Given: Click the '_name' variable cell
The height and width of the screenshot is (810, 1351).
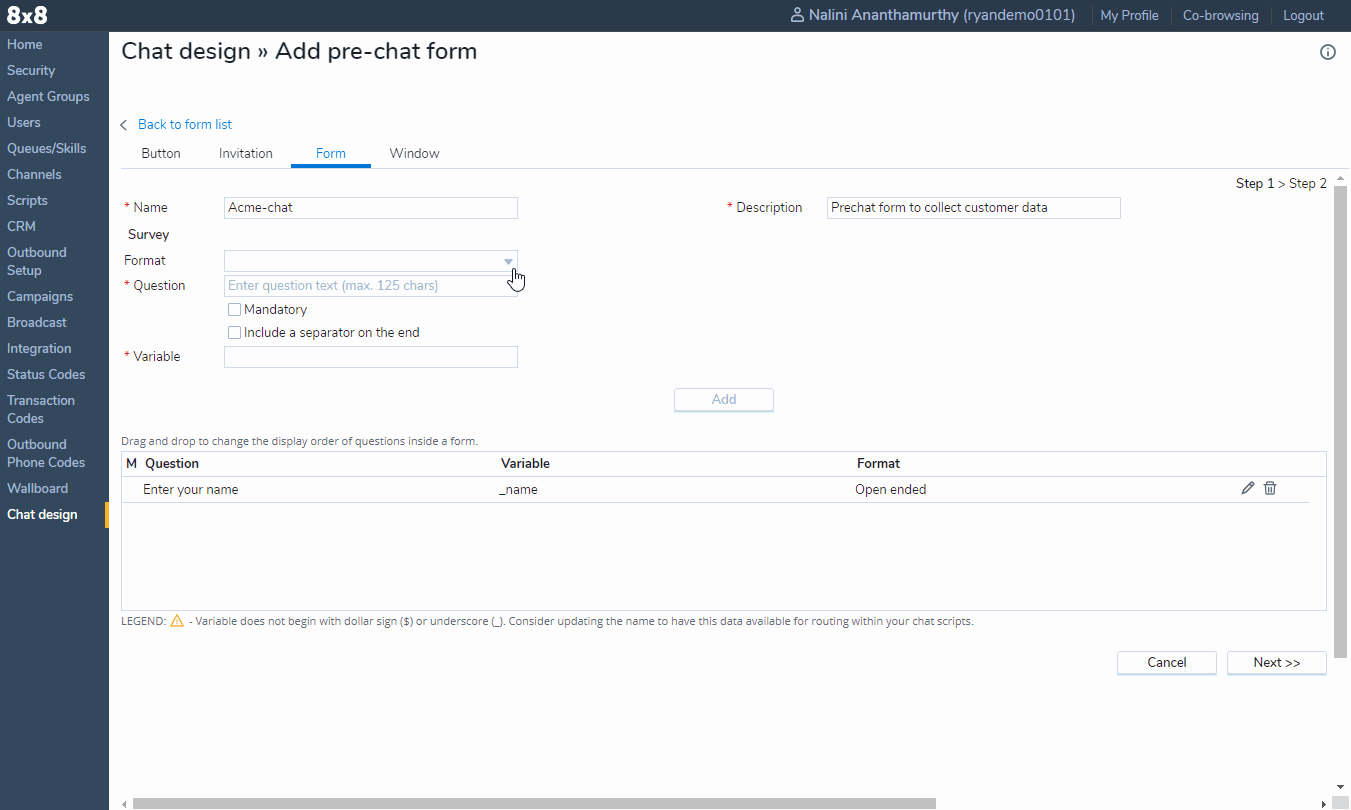Looking at the screenshot, I should [x=518, y=490].
